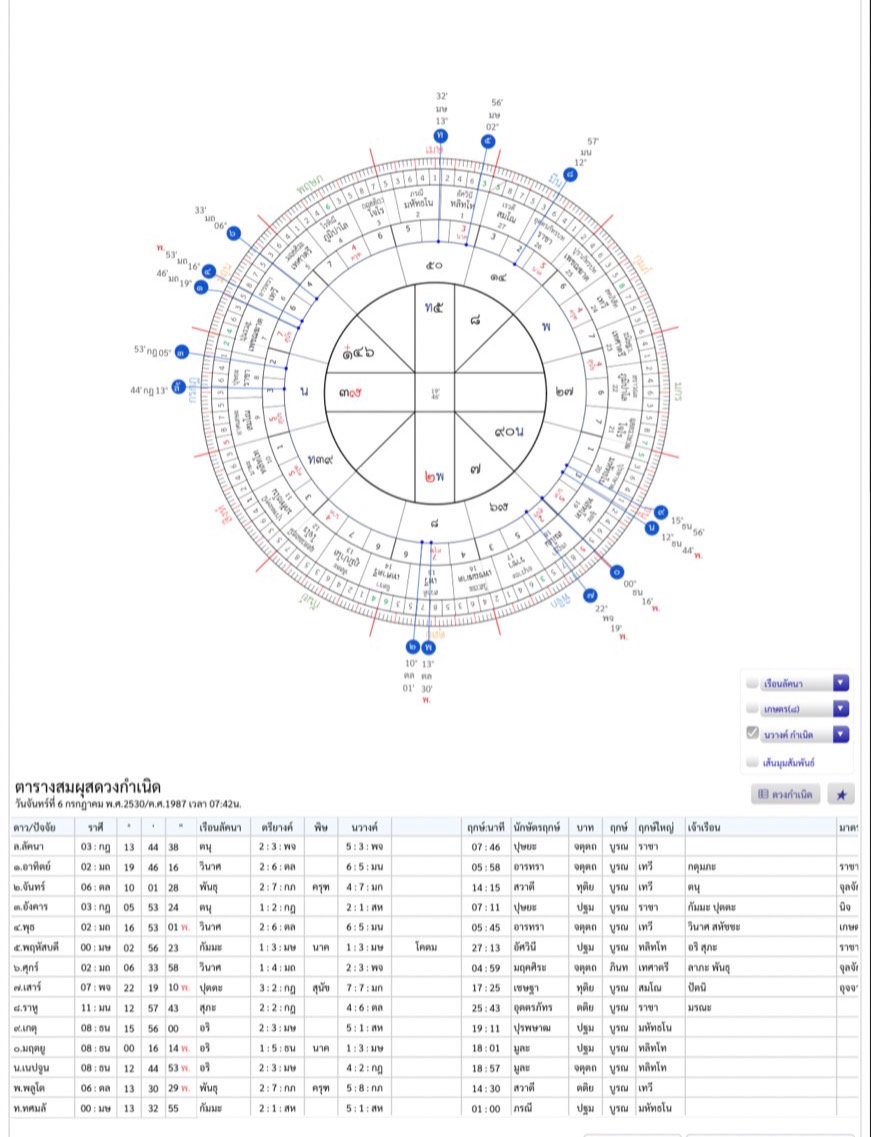The width and height of the screenshot is (871, 1137).
Task: Select the ท.ทศมลั row label
Action: point(30,1108)
